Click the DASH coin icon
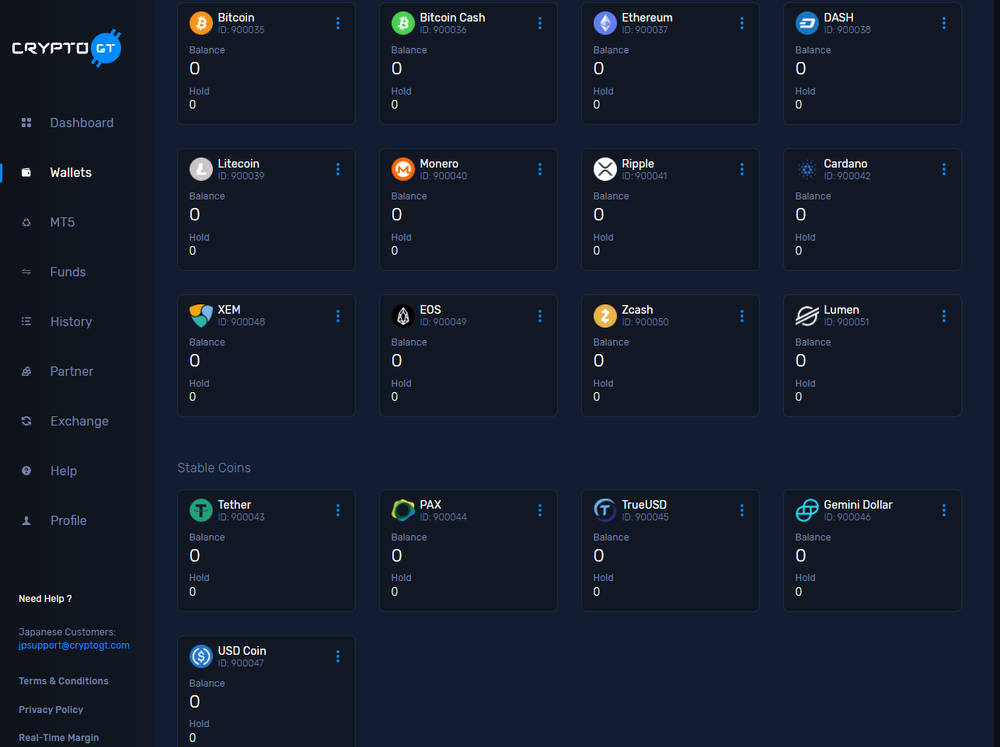Image resolution: width=1000 pixels, height=747 pixels. [807, 23]
